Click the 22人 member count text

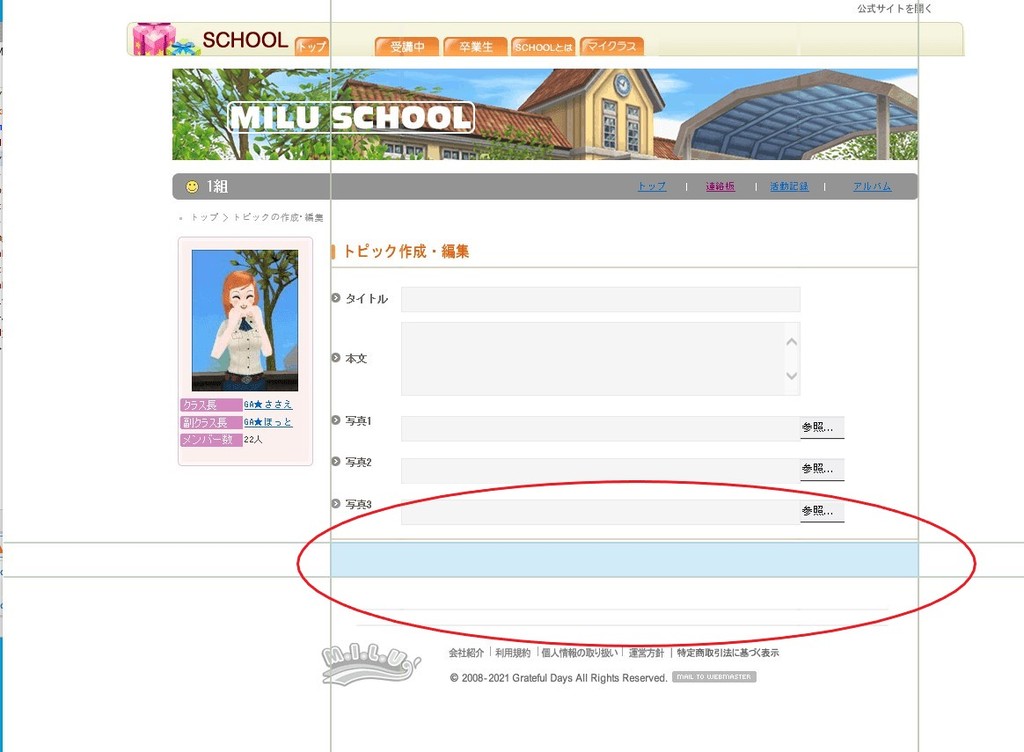click(x=253, y=440)
